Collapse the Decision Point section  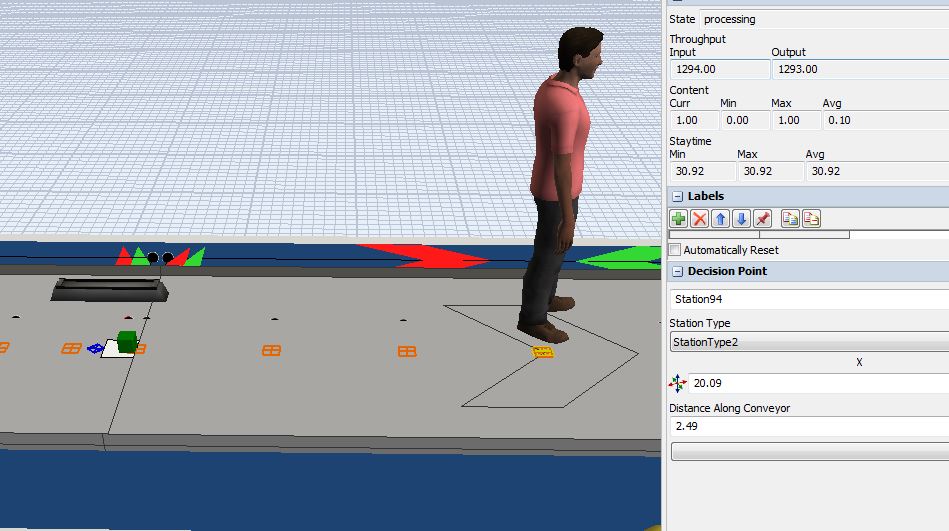tap(677, 271)
